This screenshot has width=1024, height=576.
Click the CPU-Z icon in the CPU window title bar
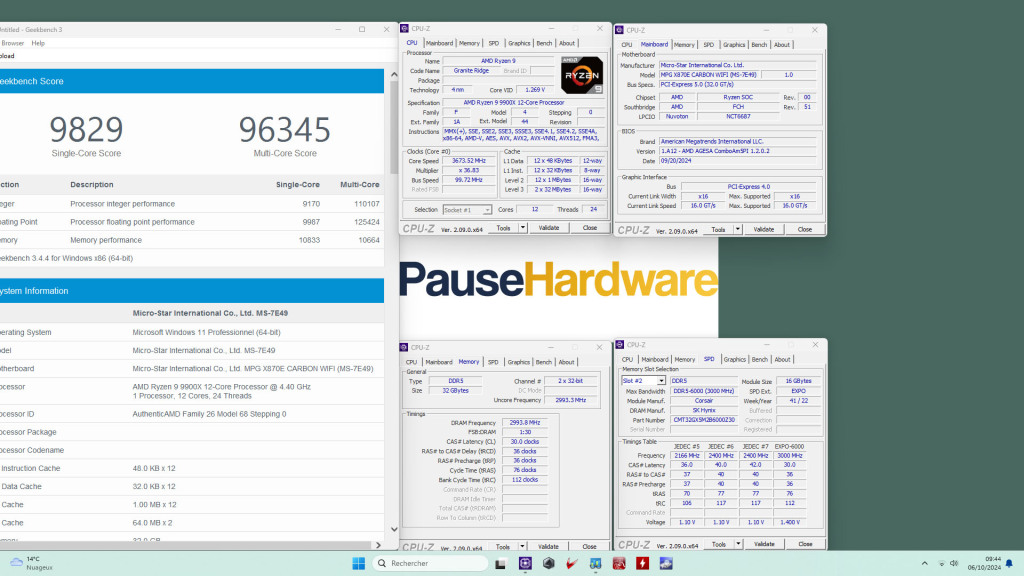tap(403, 27)
